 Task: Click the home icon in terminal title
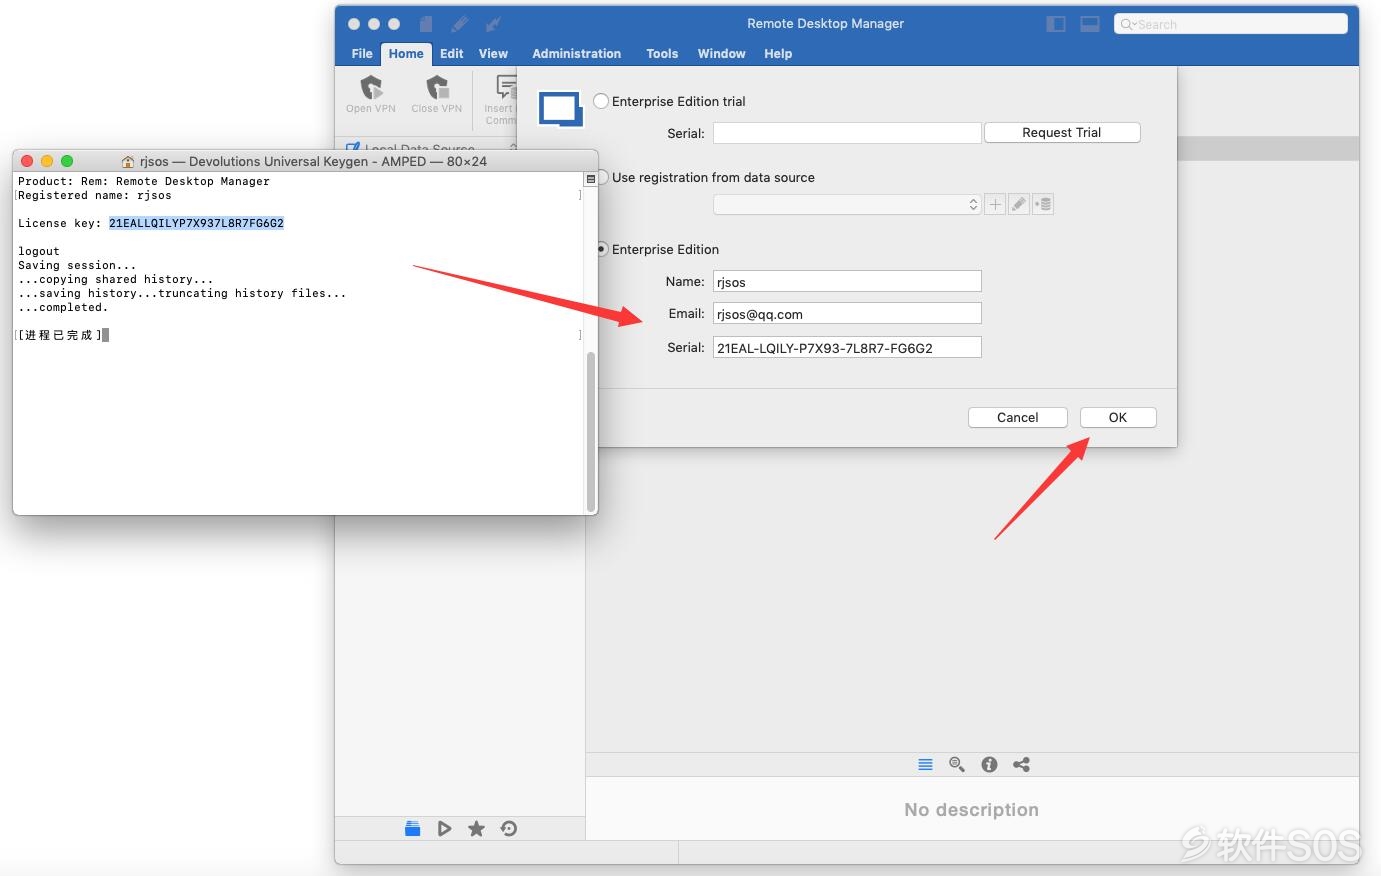coord(128,161)
